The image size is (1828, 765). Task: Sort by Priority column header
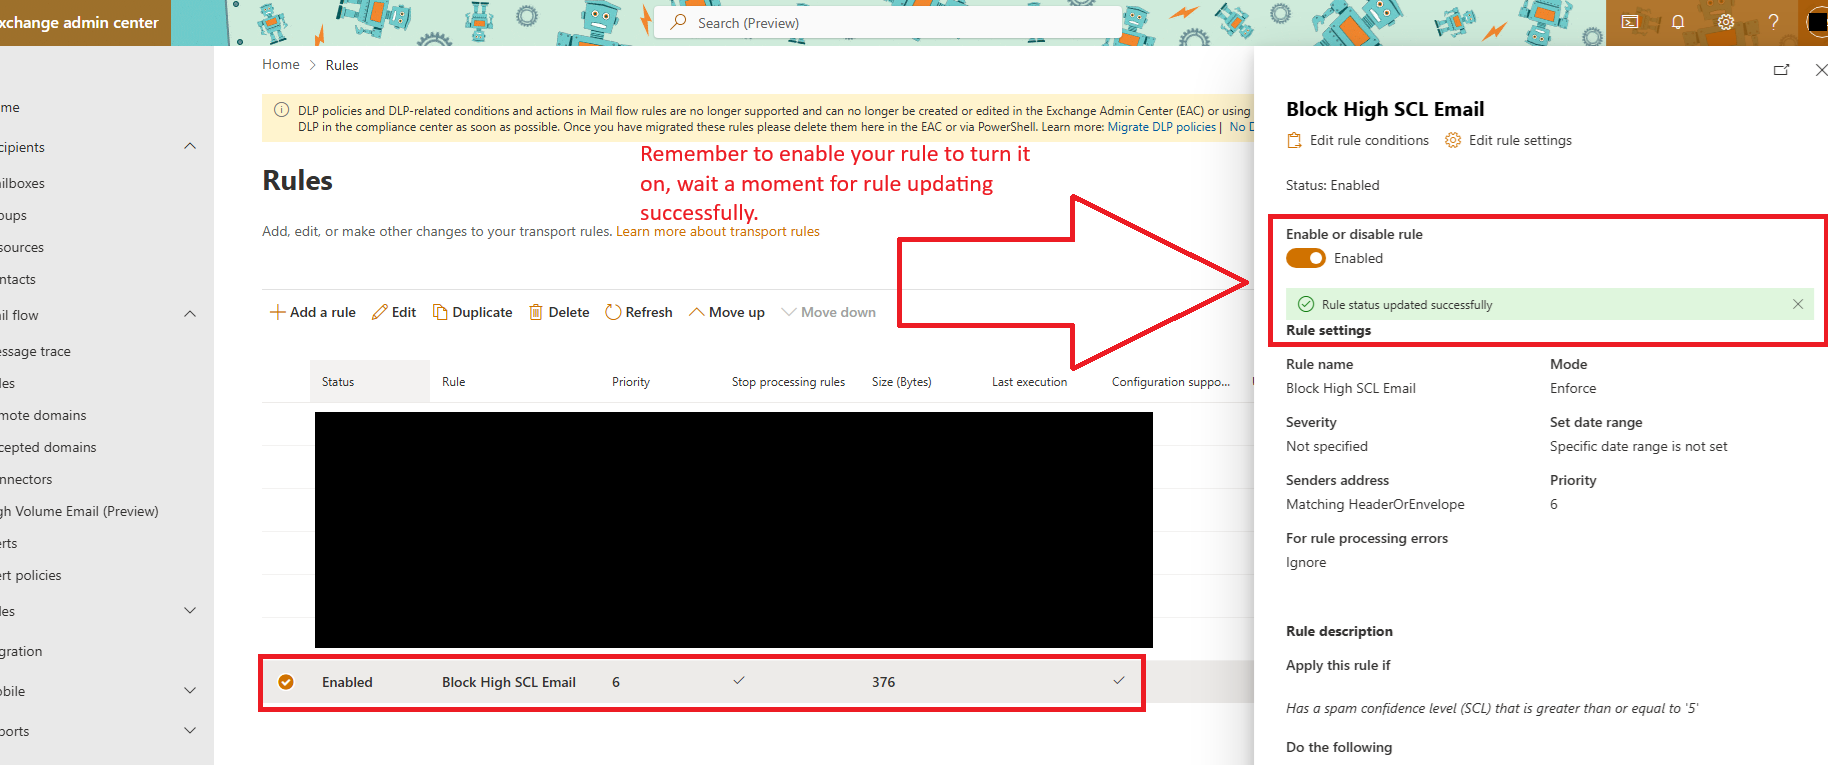pos(631,381)
